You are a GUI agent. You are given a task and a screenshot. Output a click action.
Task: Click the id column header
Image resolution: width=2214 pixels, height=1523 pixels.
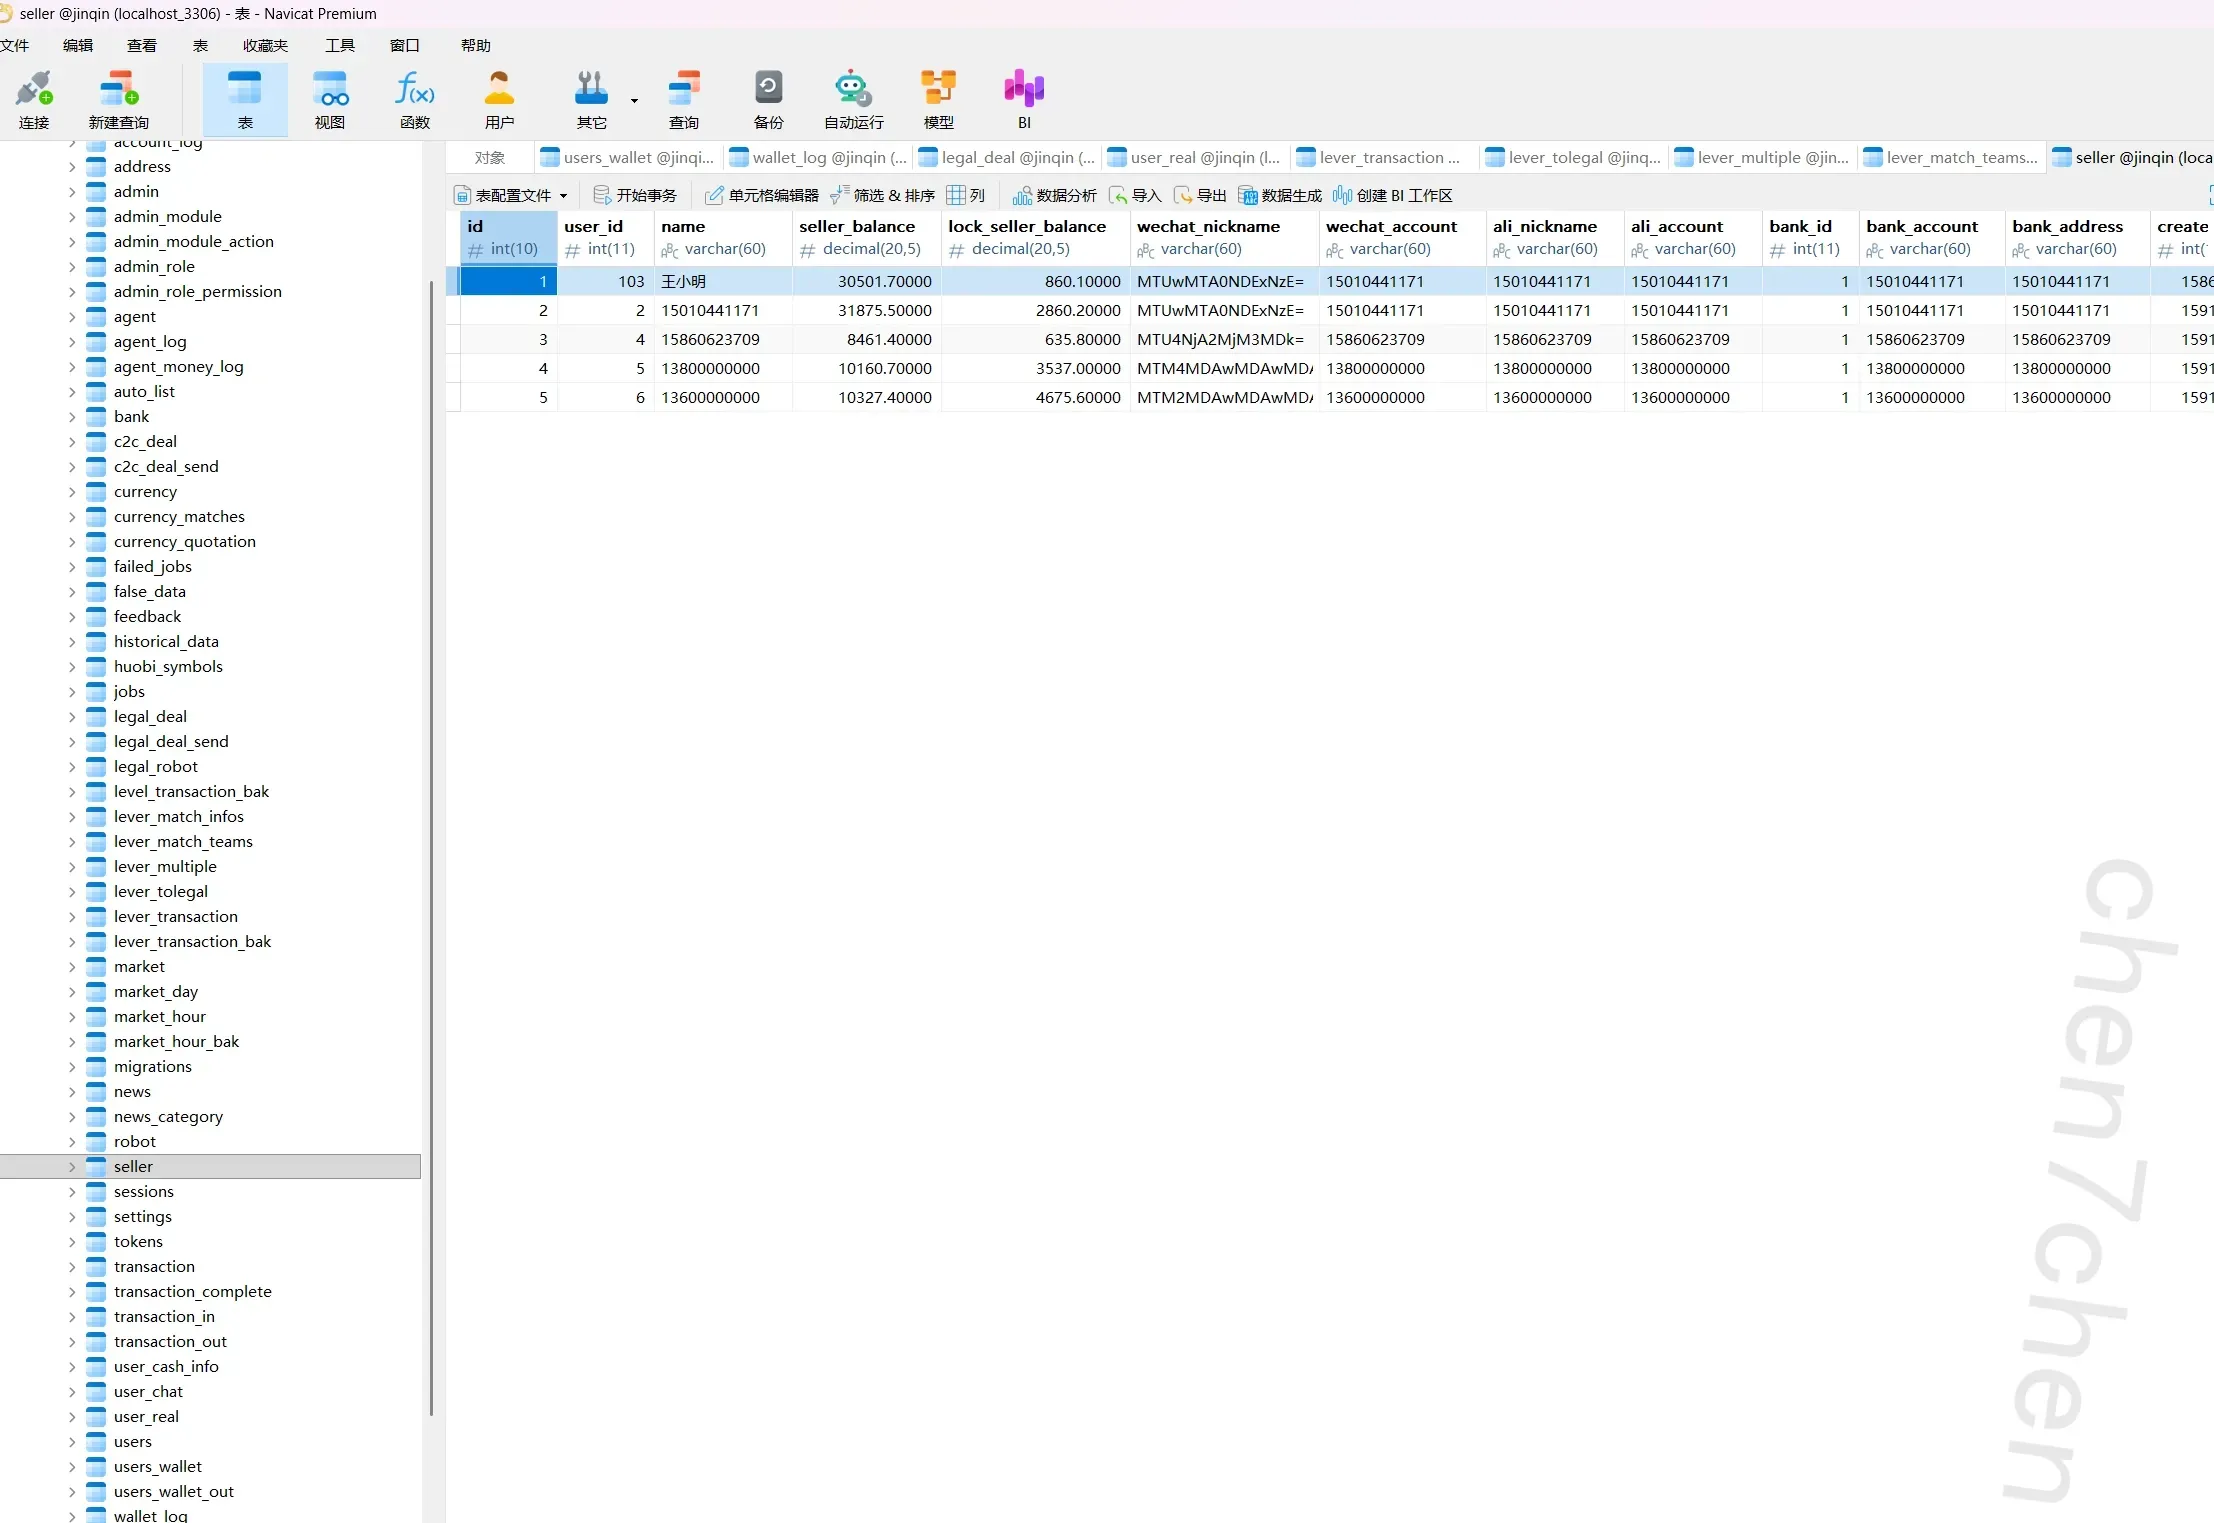pyautogui.click(x=508, y=237)
